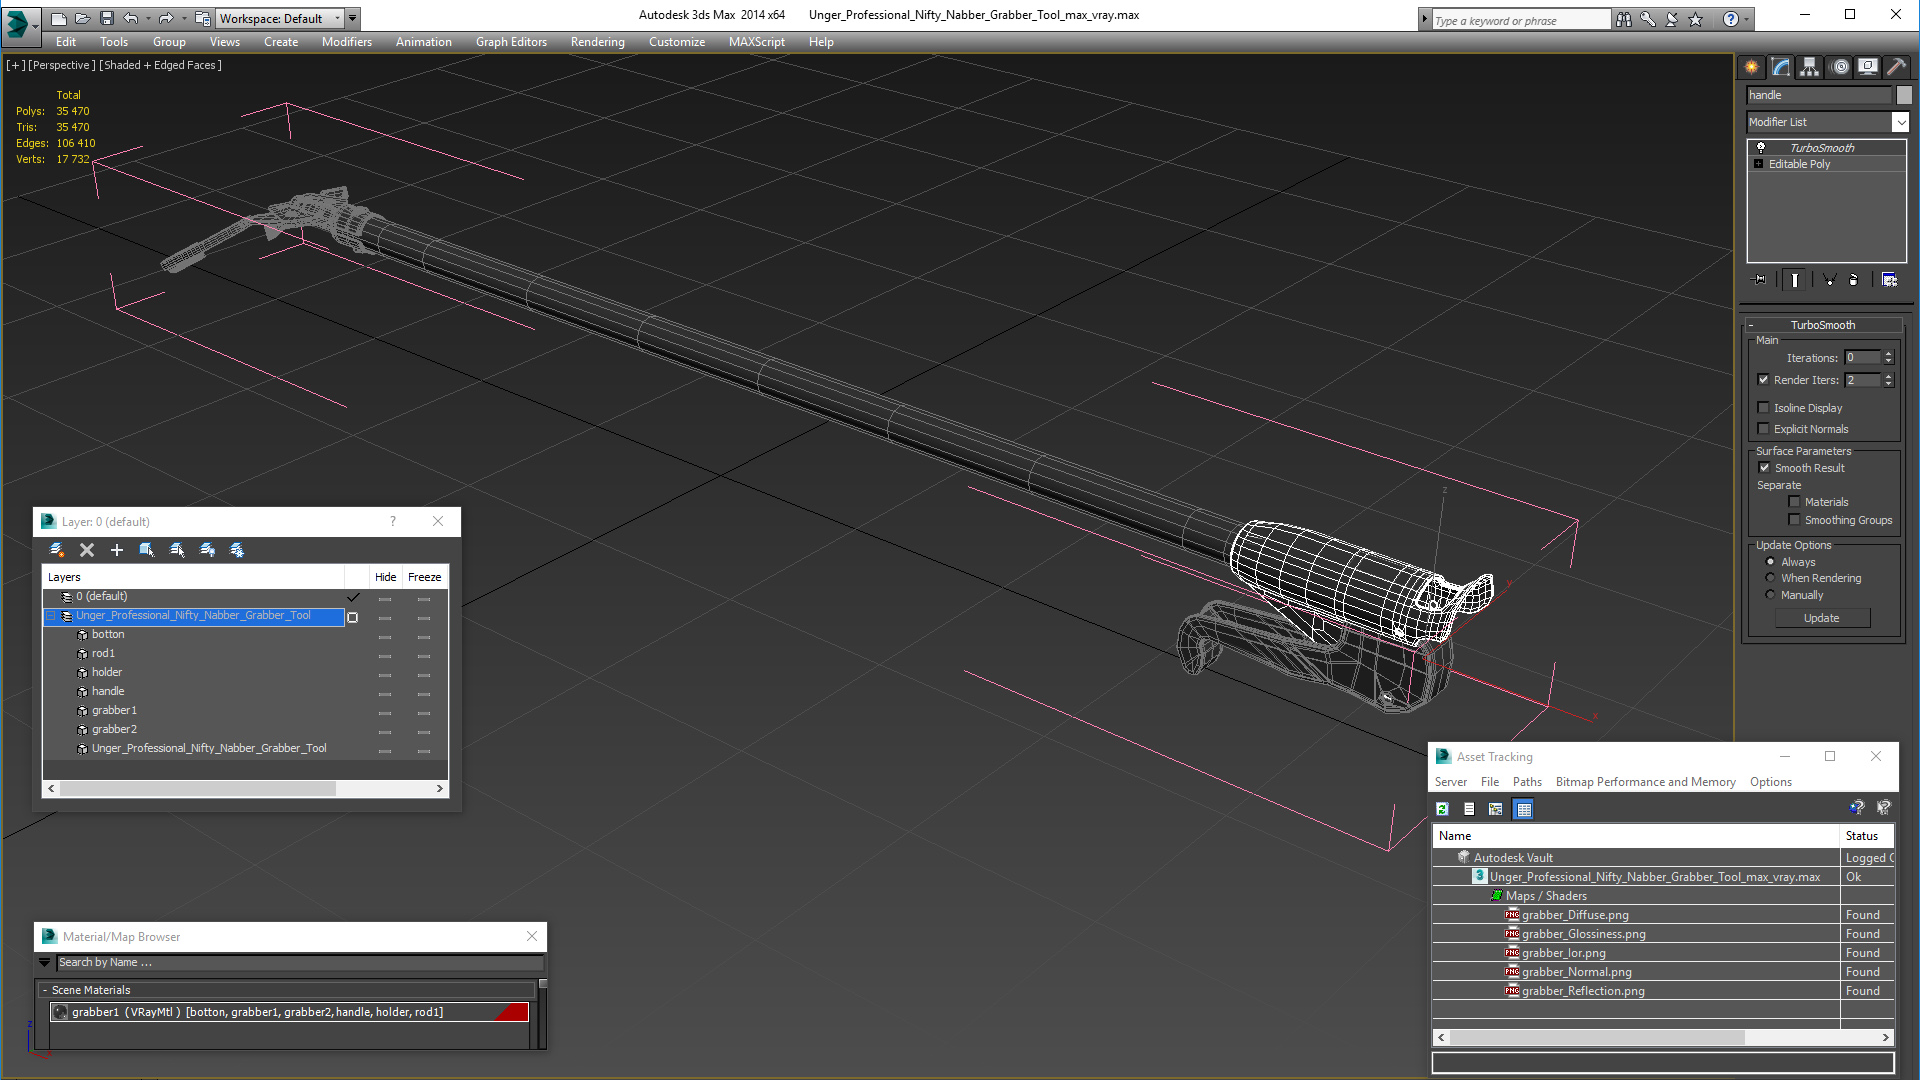
Task: Enable the Isoline Display checkbox
Action: [x=1764, y=408]
